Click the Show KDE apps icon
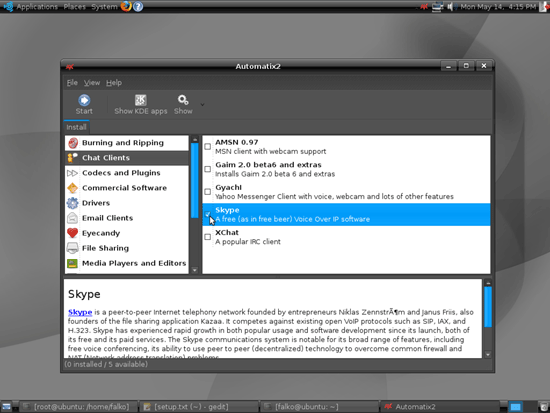 tap(141, 100)
